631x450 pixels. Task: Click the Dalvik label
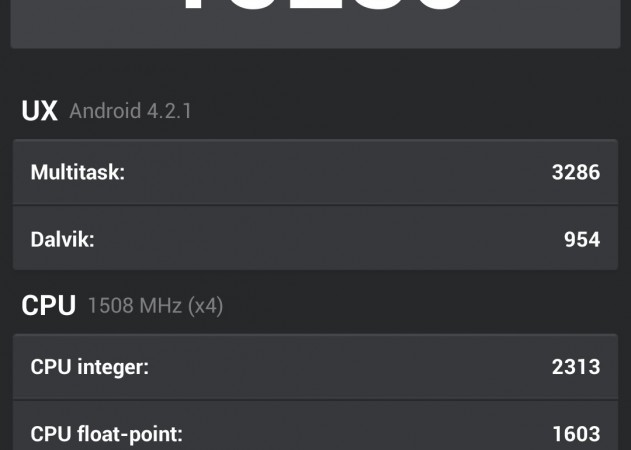tap(62, 239)
